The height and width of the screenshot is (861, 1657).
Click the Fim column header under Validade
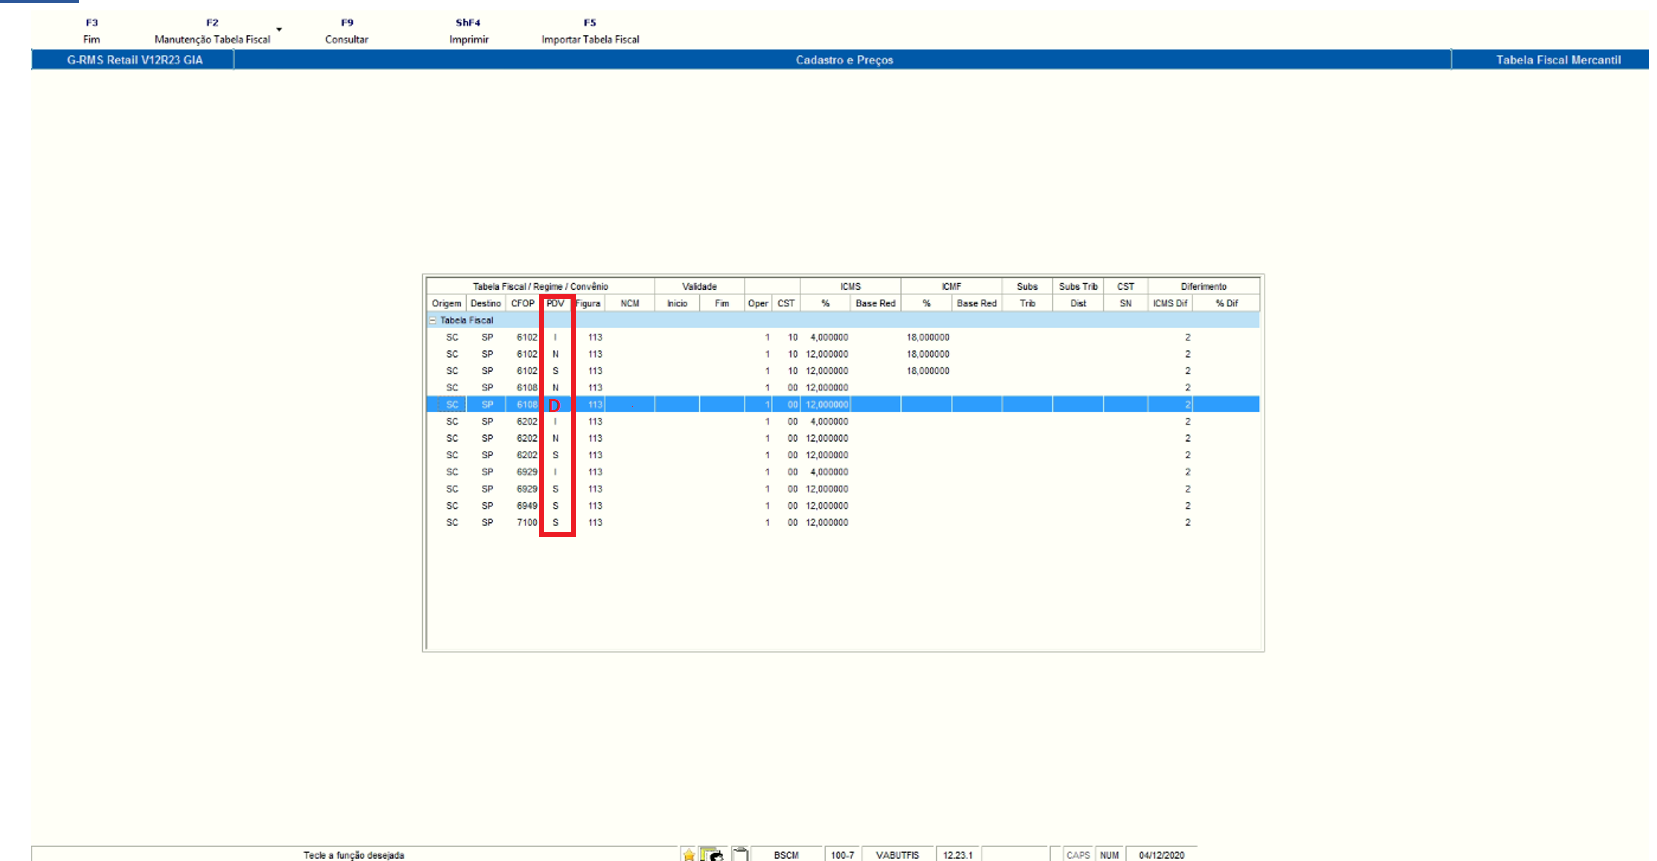coord(722,303)
